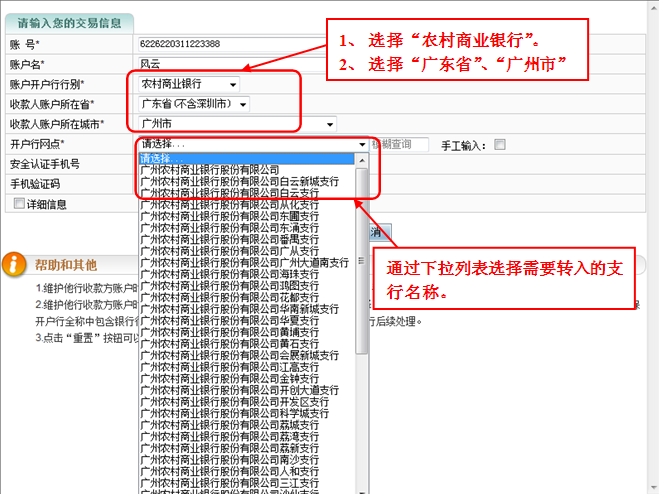Click the info icon beside 帮助和其他

click(13, 264)
